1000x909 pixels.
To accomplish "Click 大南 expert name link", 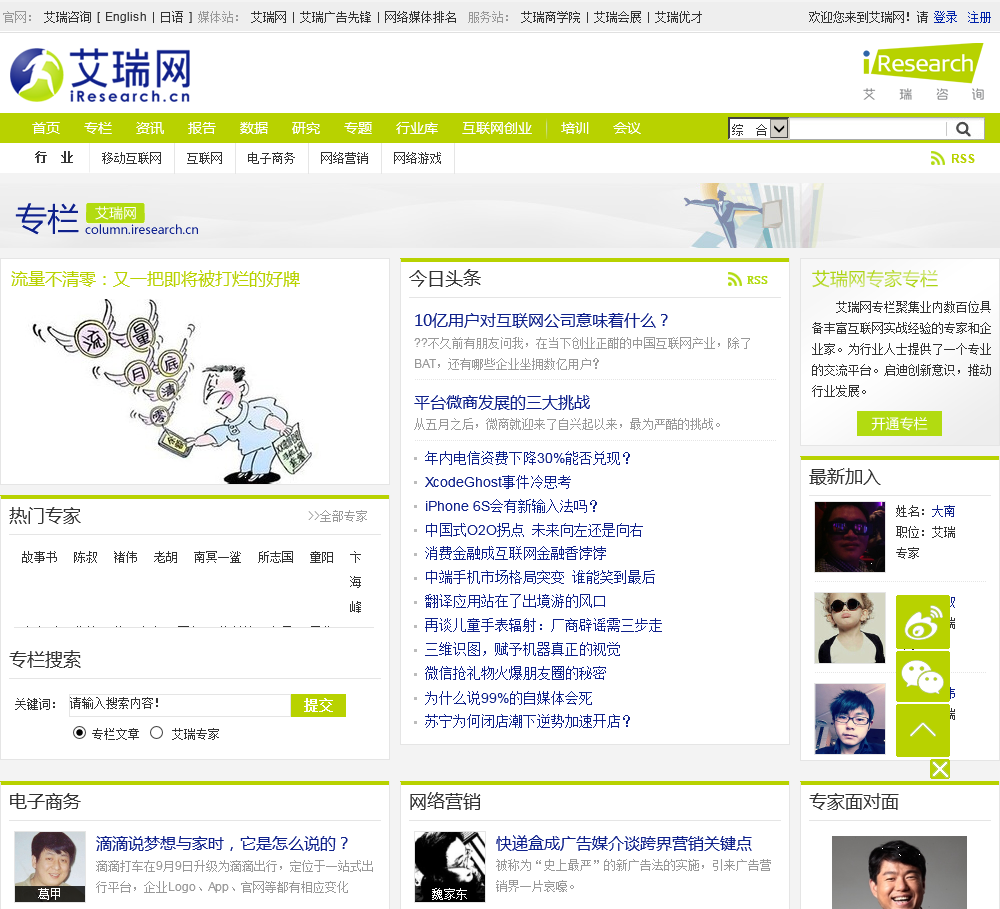I will (x=943, y=511).
